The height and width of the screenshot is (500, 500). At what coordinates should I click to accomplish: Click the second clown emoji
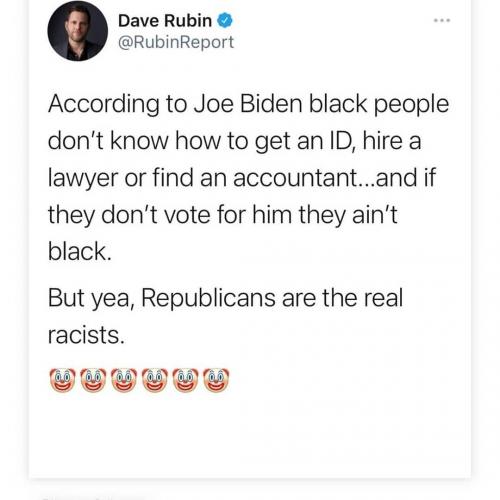pyautogui.click(x=93, y=380)
